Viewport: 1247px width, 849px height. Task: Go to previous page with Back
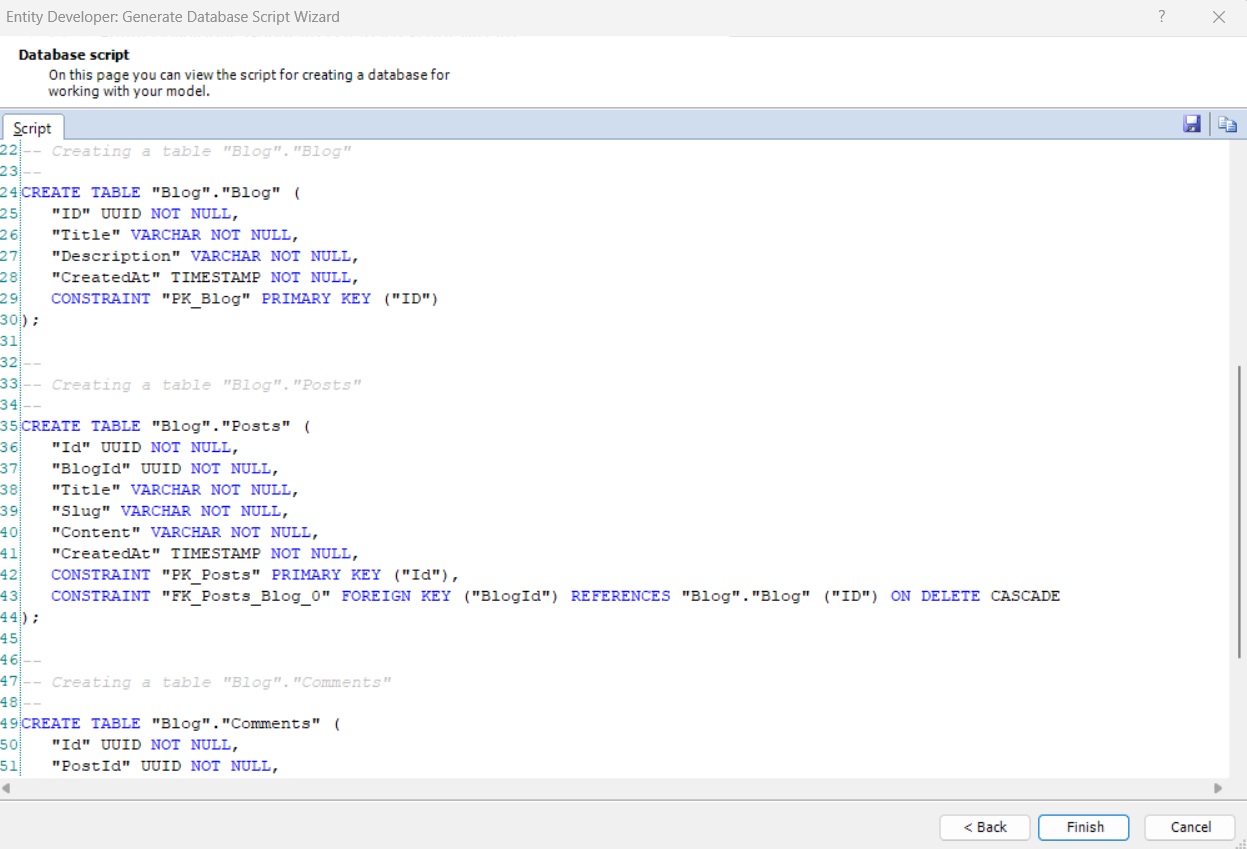pos(985,827)
